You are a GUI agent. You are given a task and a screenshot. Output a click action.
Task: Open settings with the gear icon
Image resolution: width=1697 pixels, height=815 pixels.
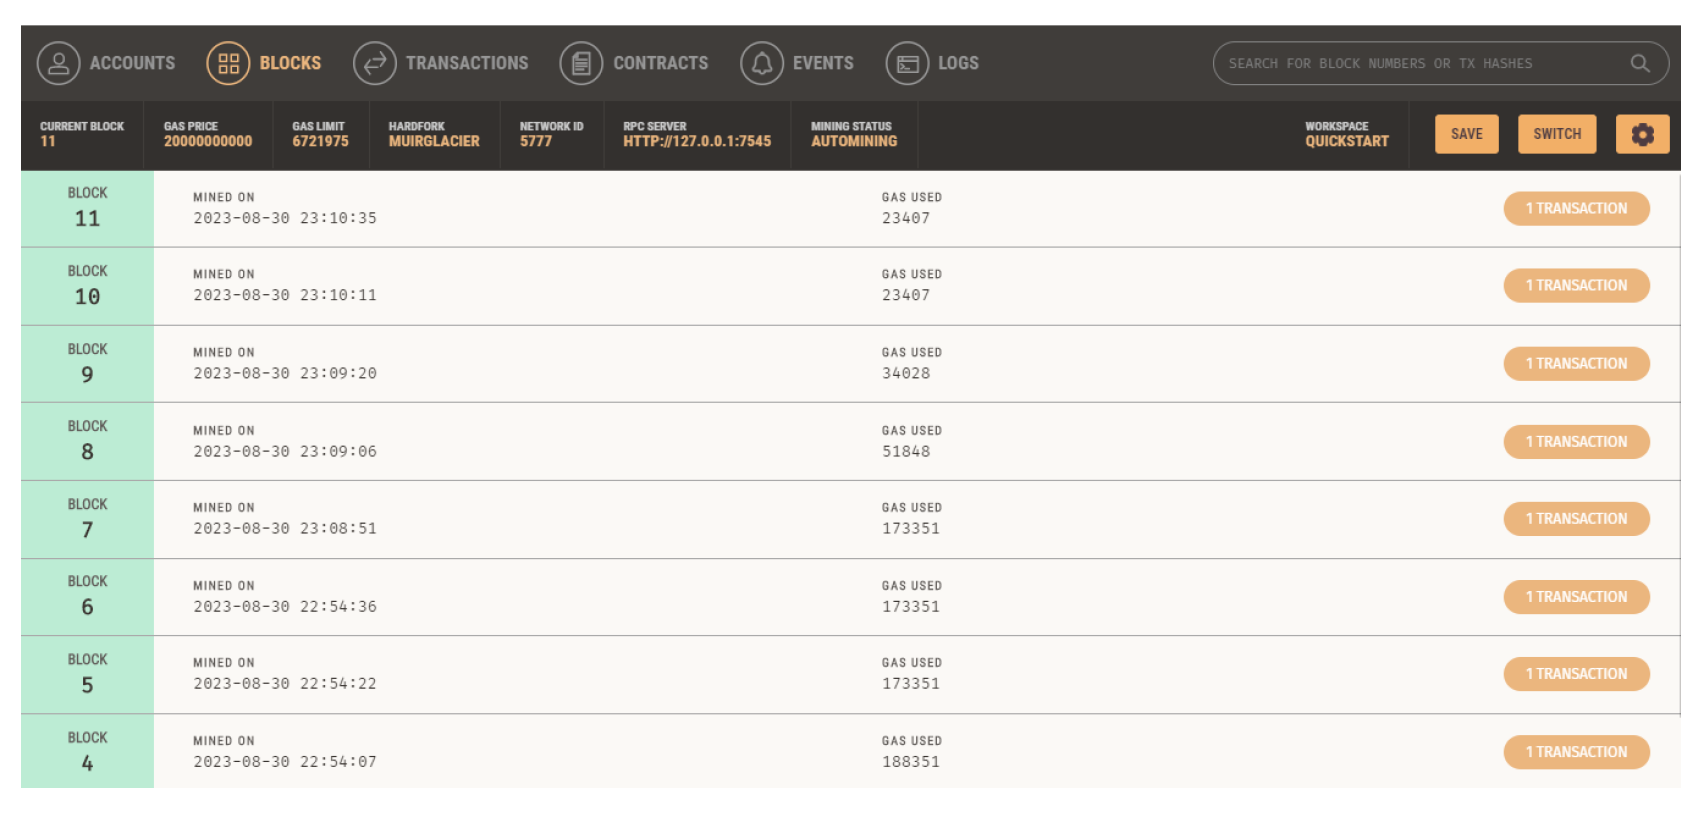[x=1642, y=134]
